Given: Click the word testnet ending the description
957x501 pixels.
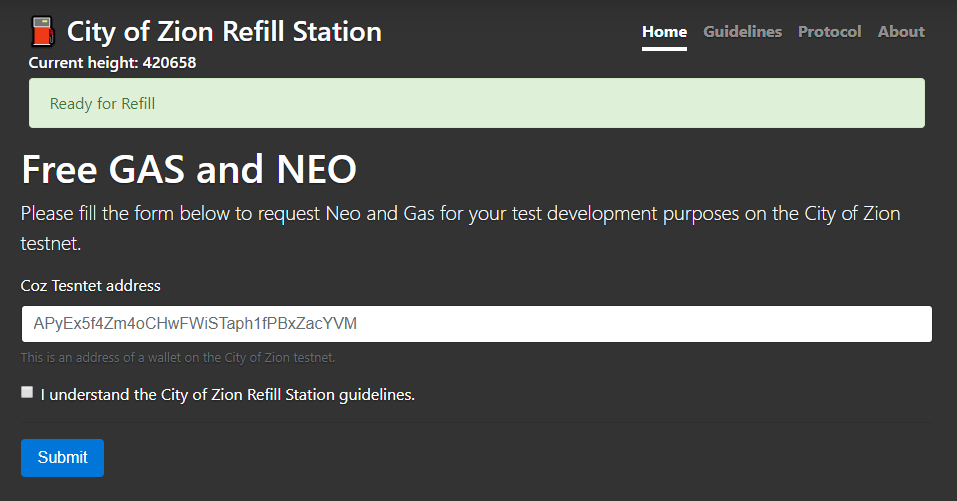Looking at the screenshot, I should (50, 243).
